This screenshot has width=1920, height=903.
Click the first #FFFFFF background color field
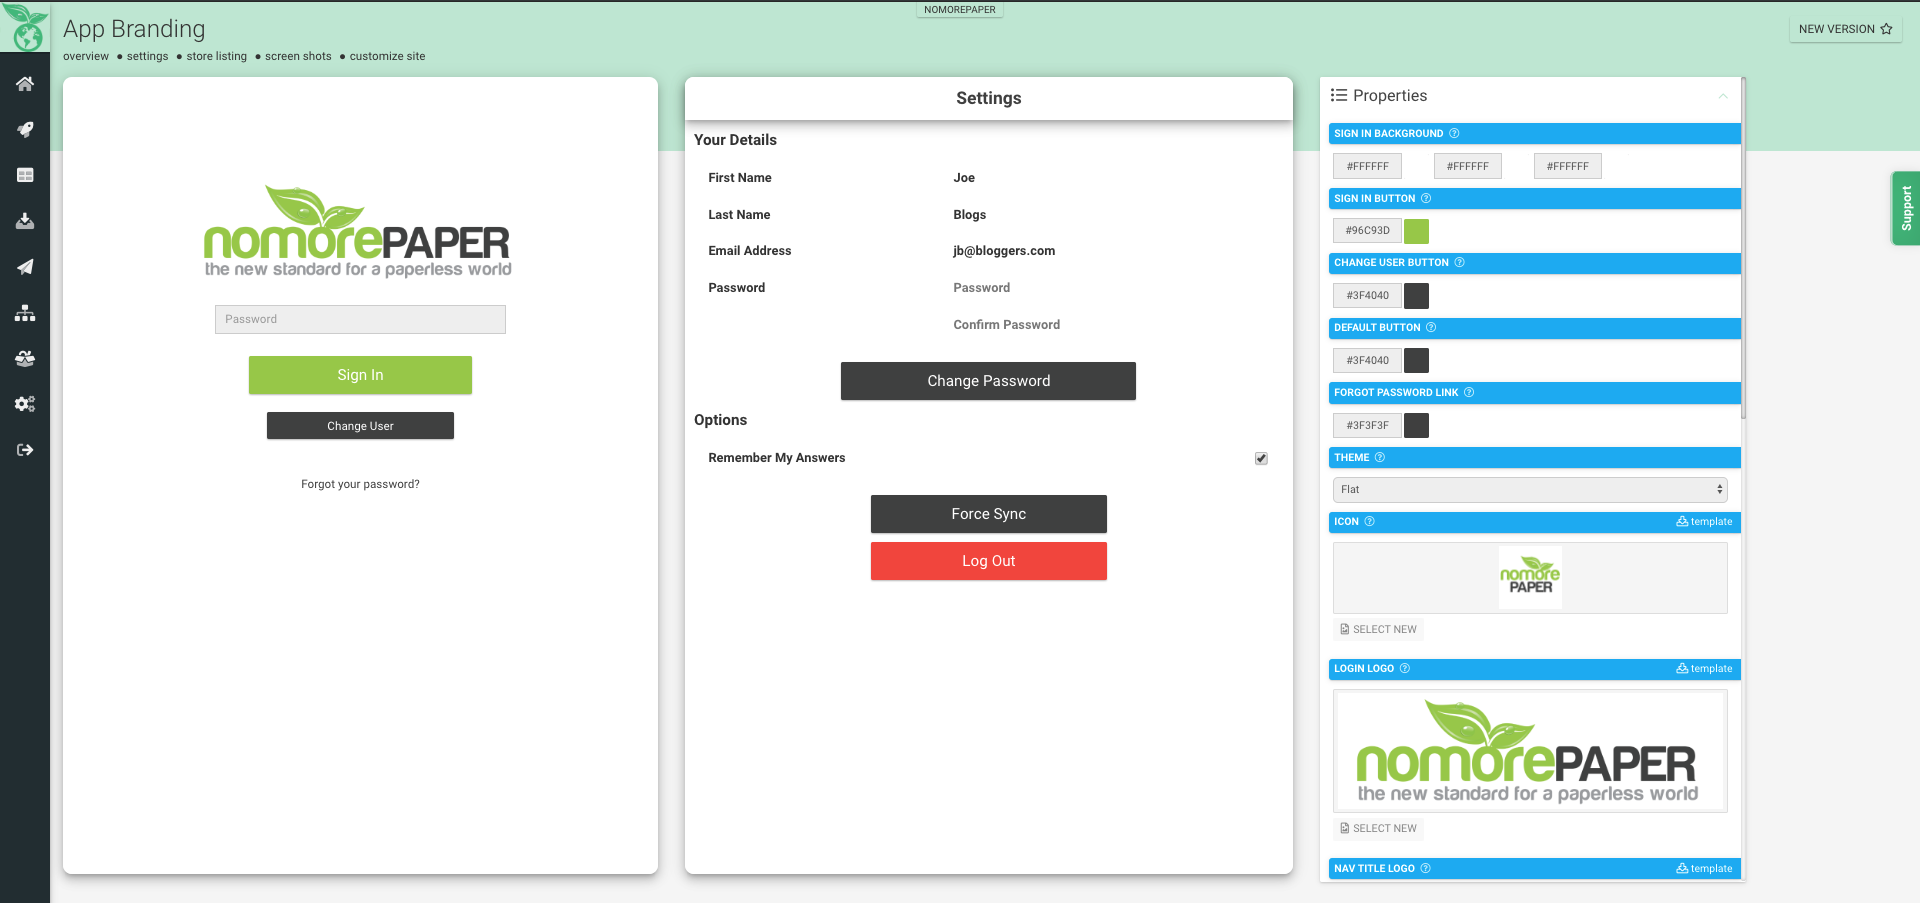click(x=1367, y=166)
